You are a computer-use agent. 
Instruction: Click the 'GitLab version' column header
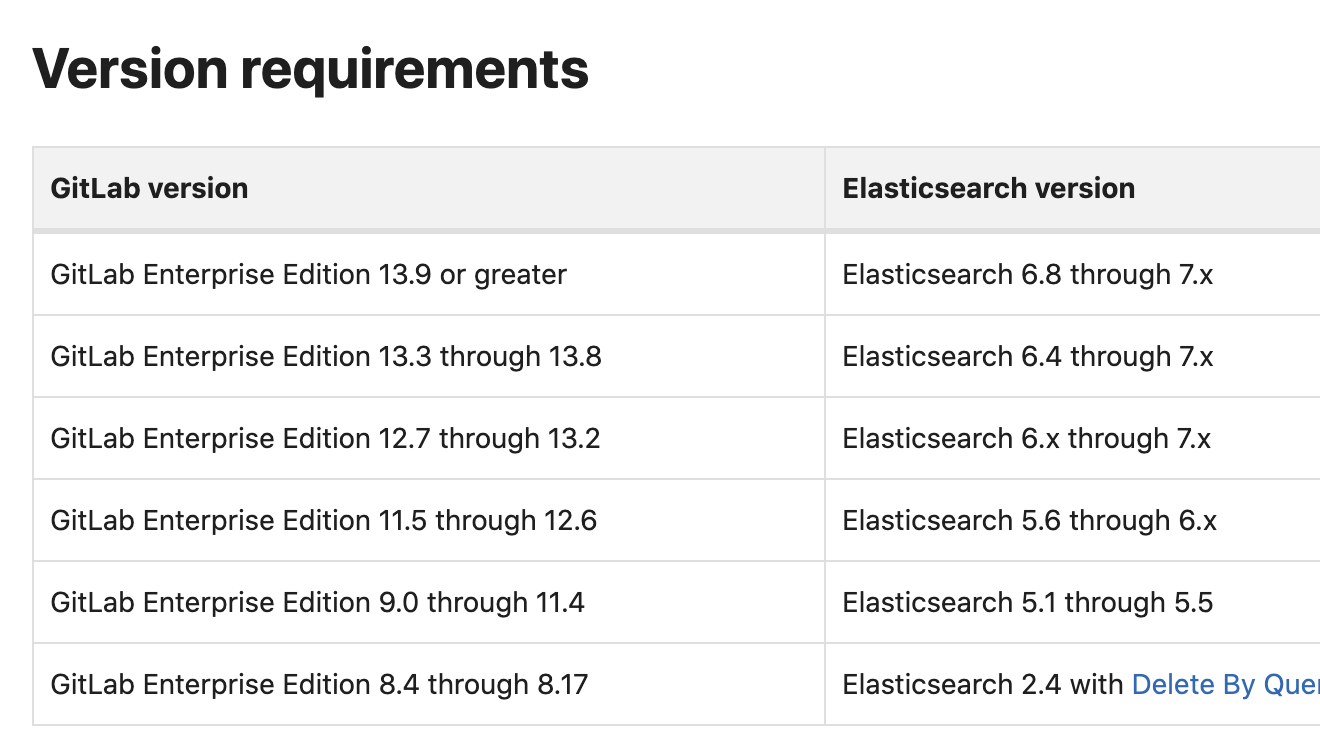(x=149, y=188)
